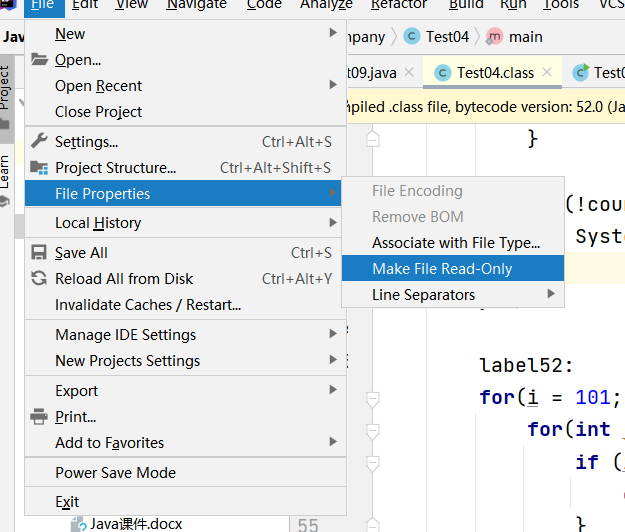Viewport: 625px width, 532px height.
Task: Click the Project Structure folder icon
Action: (x=39, y=168)
